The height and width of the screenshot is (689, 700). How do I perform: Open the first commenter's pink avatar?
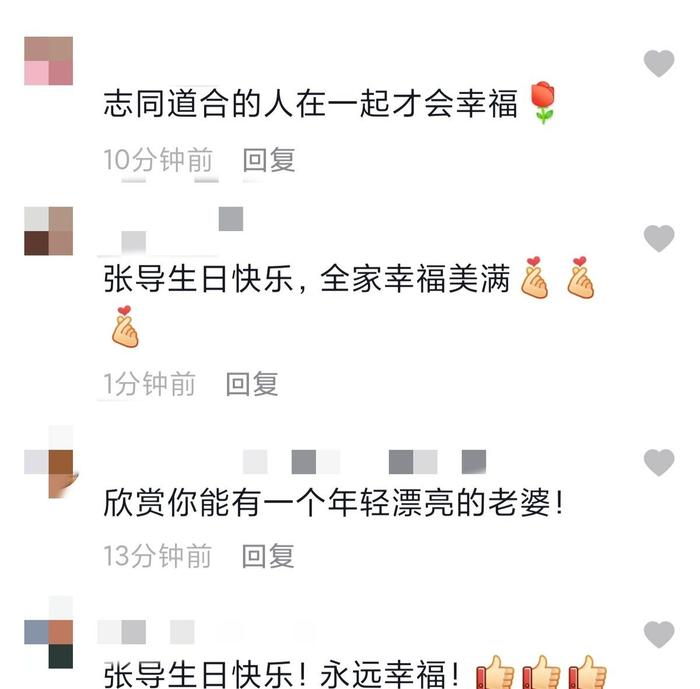point(48,61)
